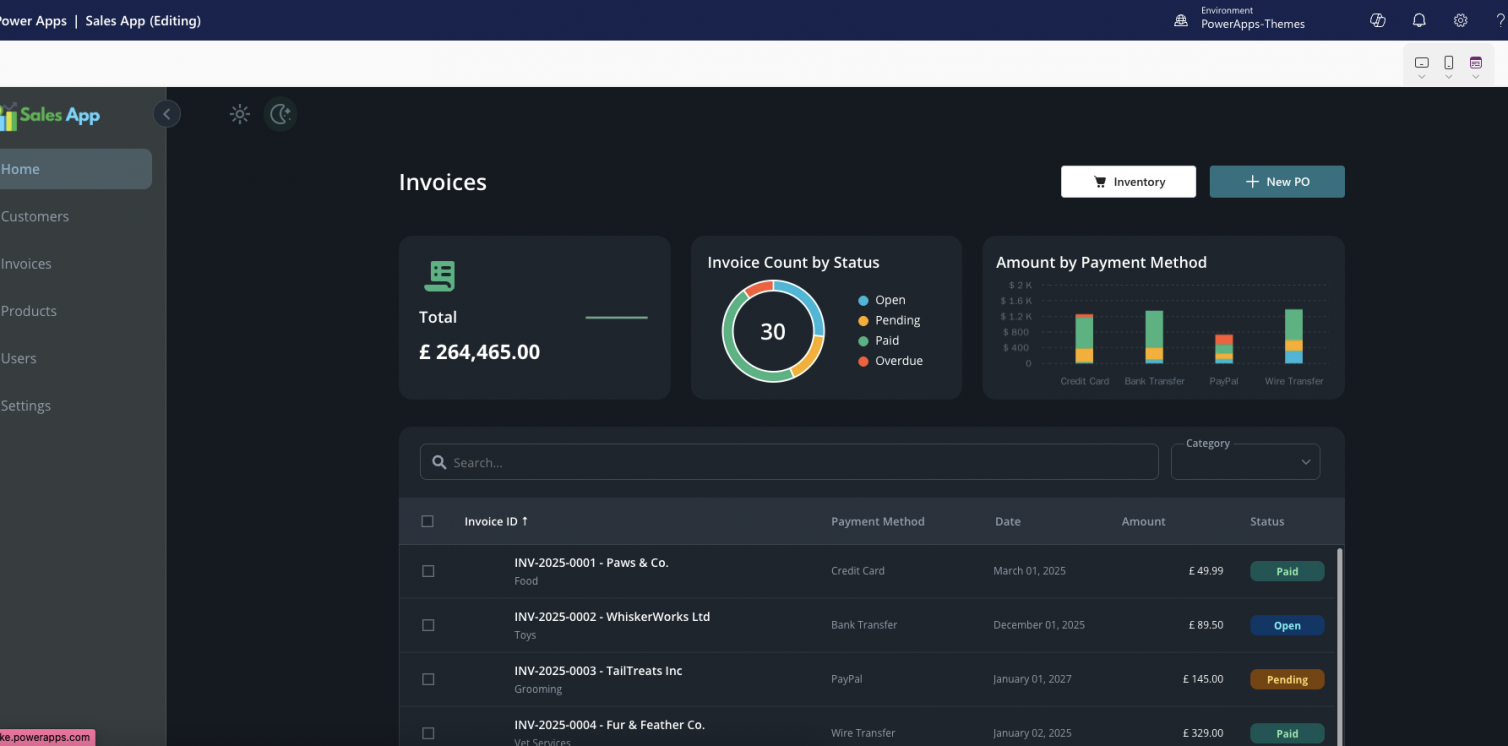Click the search field above the invoice table

(x=789, y=462)
